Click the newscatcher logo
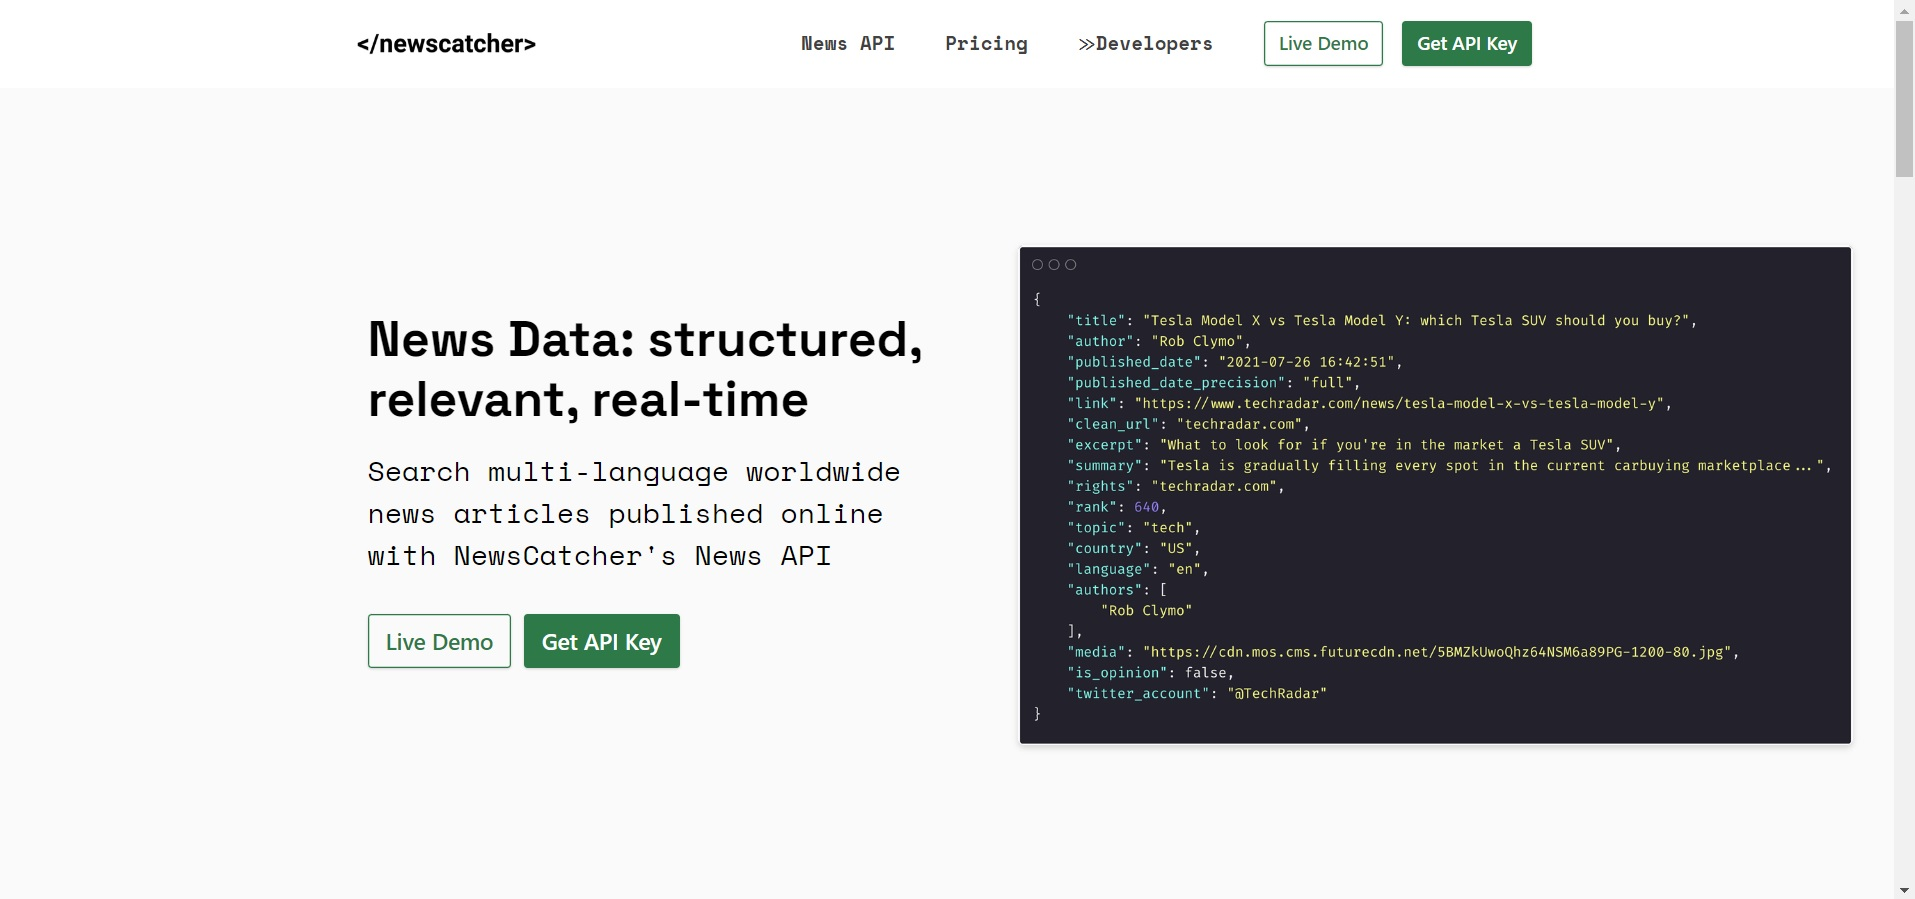The image size is (1915, 899). click(446, 44)
